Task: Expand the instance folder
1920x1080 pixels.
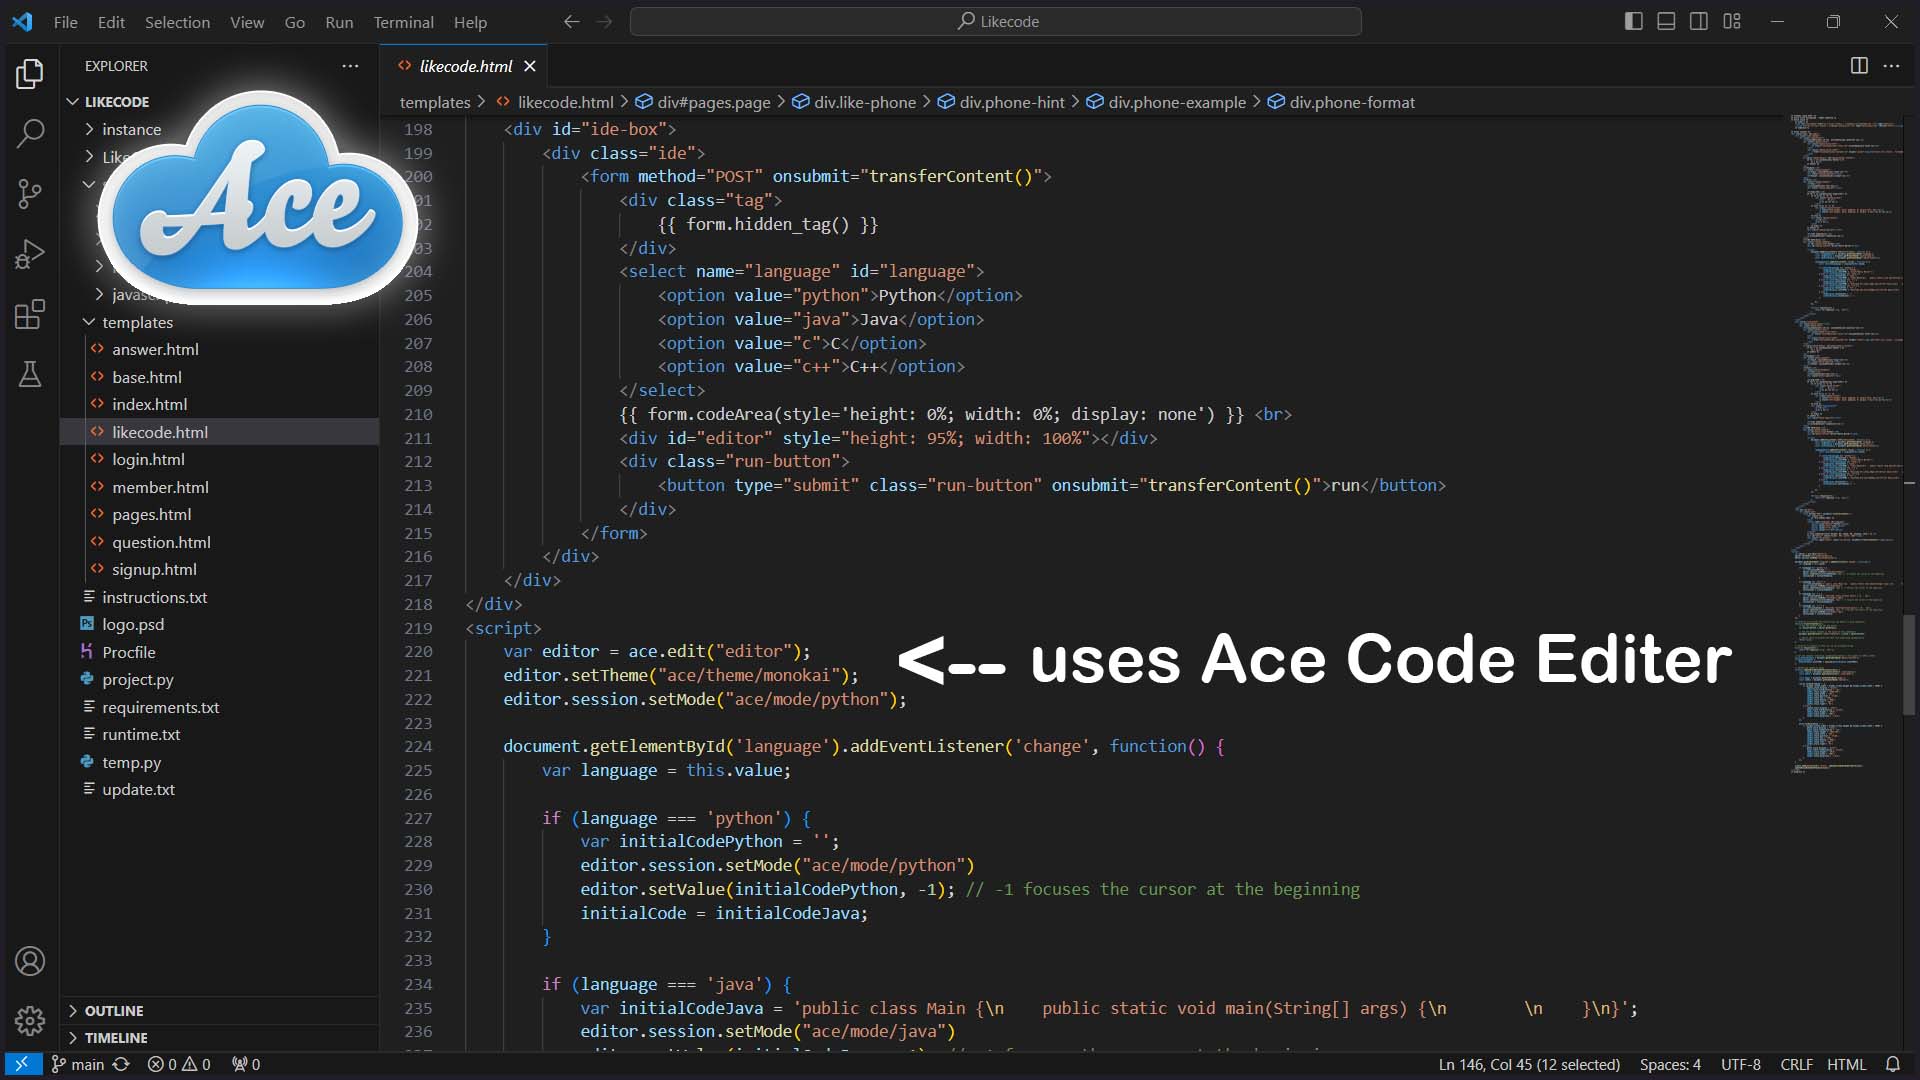Action: (x=131, y=129)
